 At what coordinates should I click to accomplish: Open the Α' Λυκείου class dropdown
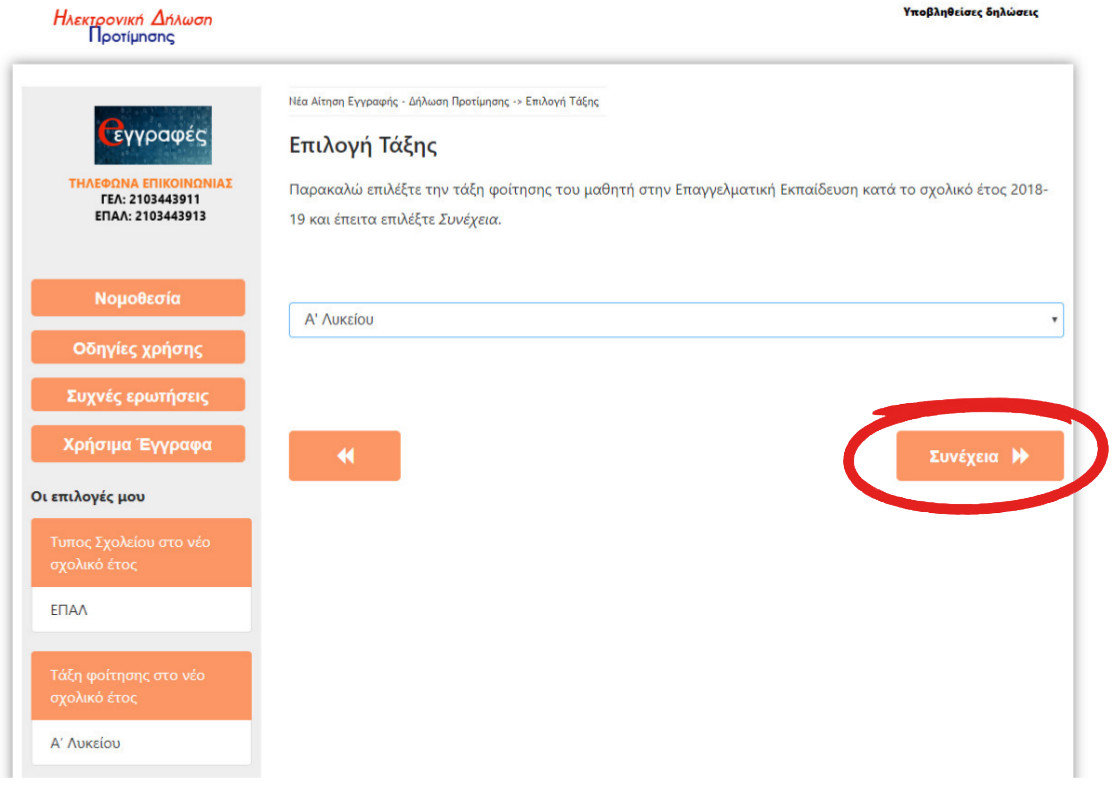(x=675, y=320)
